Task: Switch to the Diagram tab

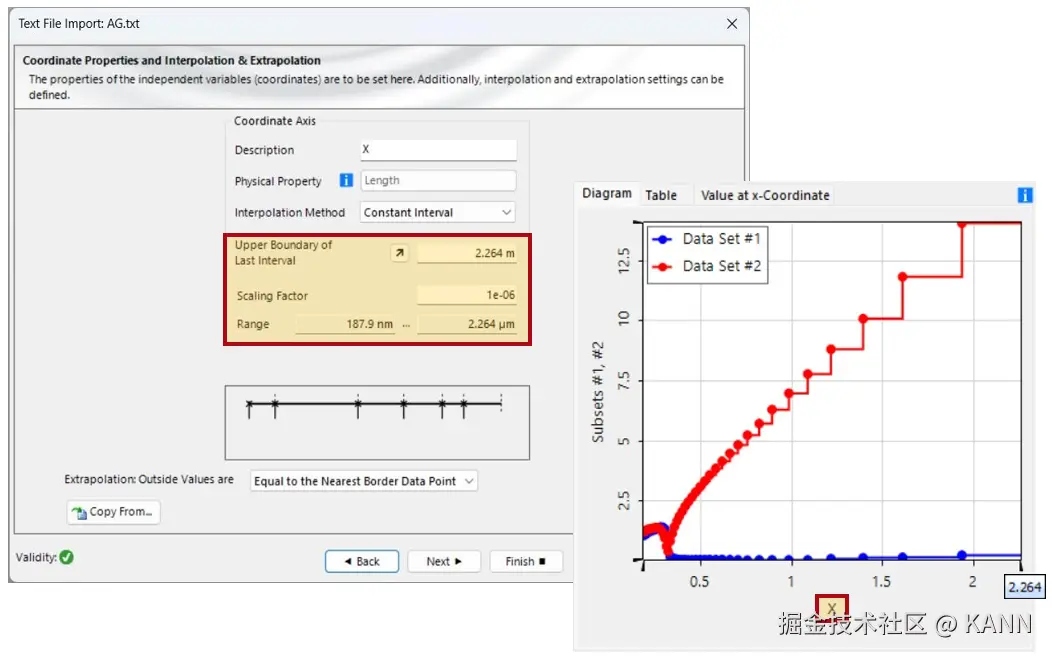Action: click(x=607, y=193)
